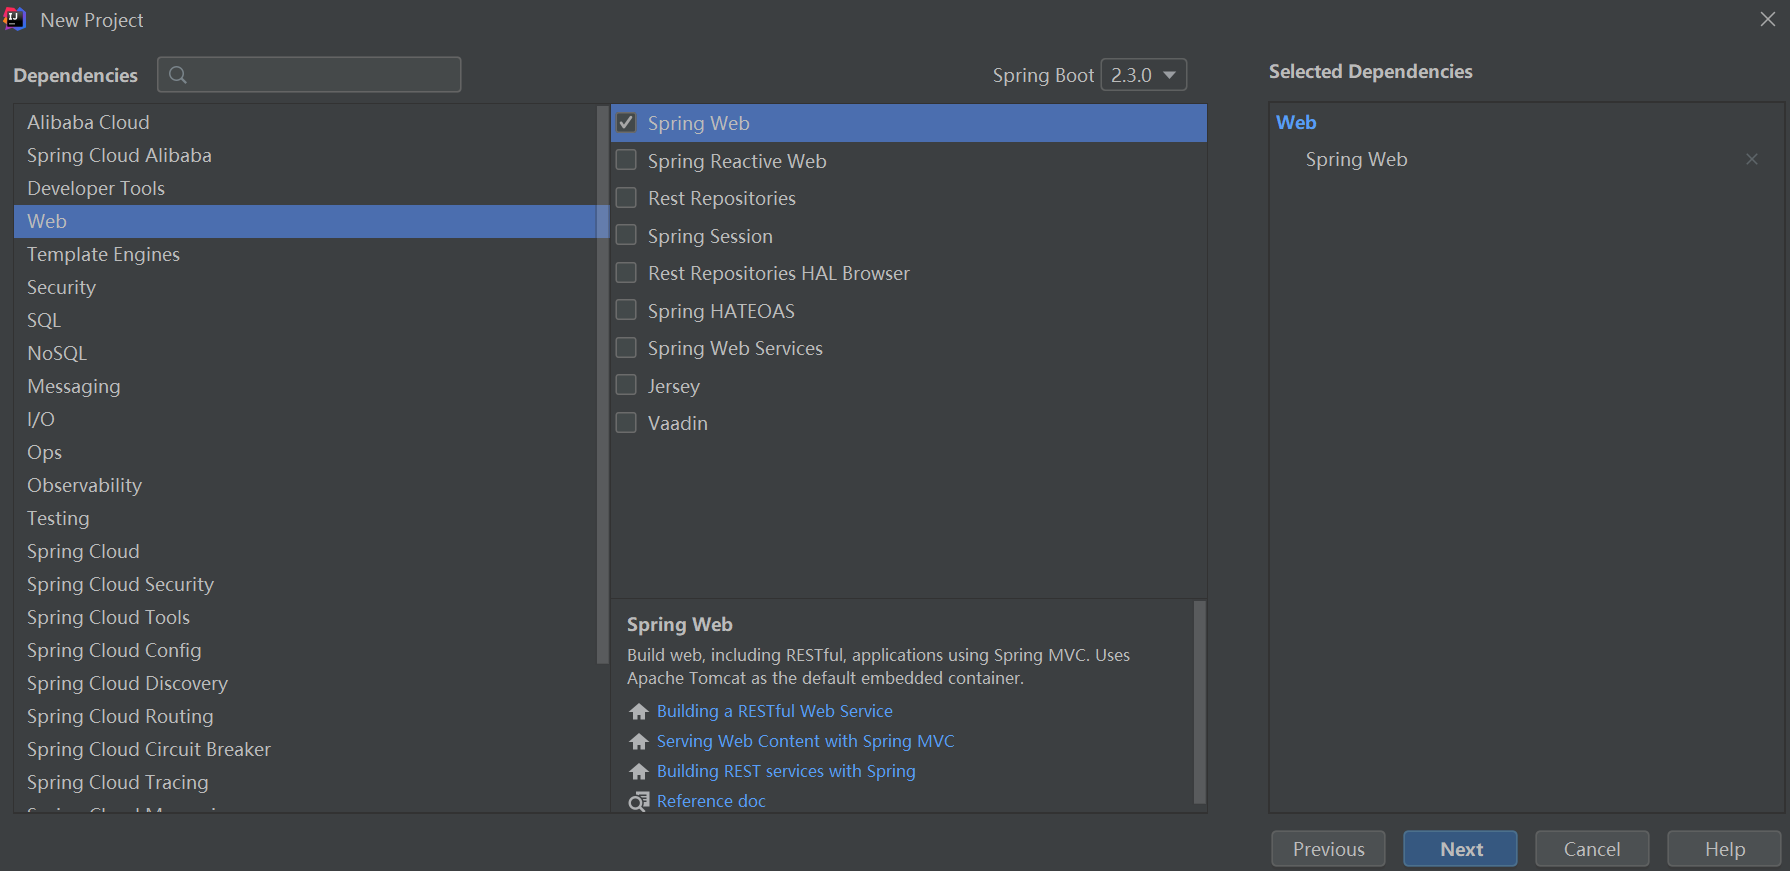Close the New Project dialog

[x=1768, y=19]
